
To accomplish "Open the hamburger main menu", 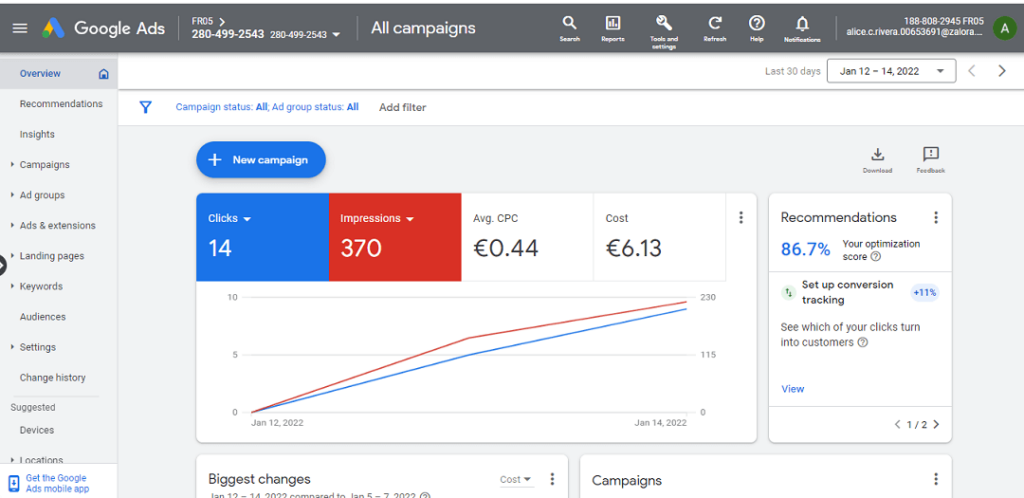I will pyautogui.click(x=20, y=28).
